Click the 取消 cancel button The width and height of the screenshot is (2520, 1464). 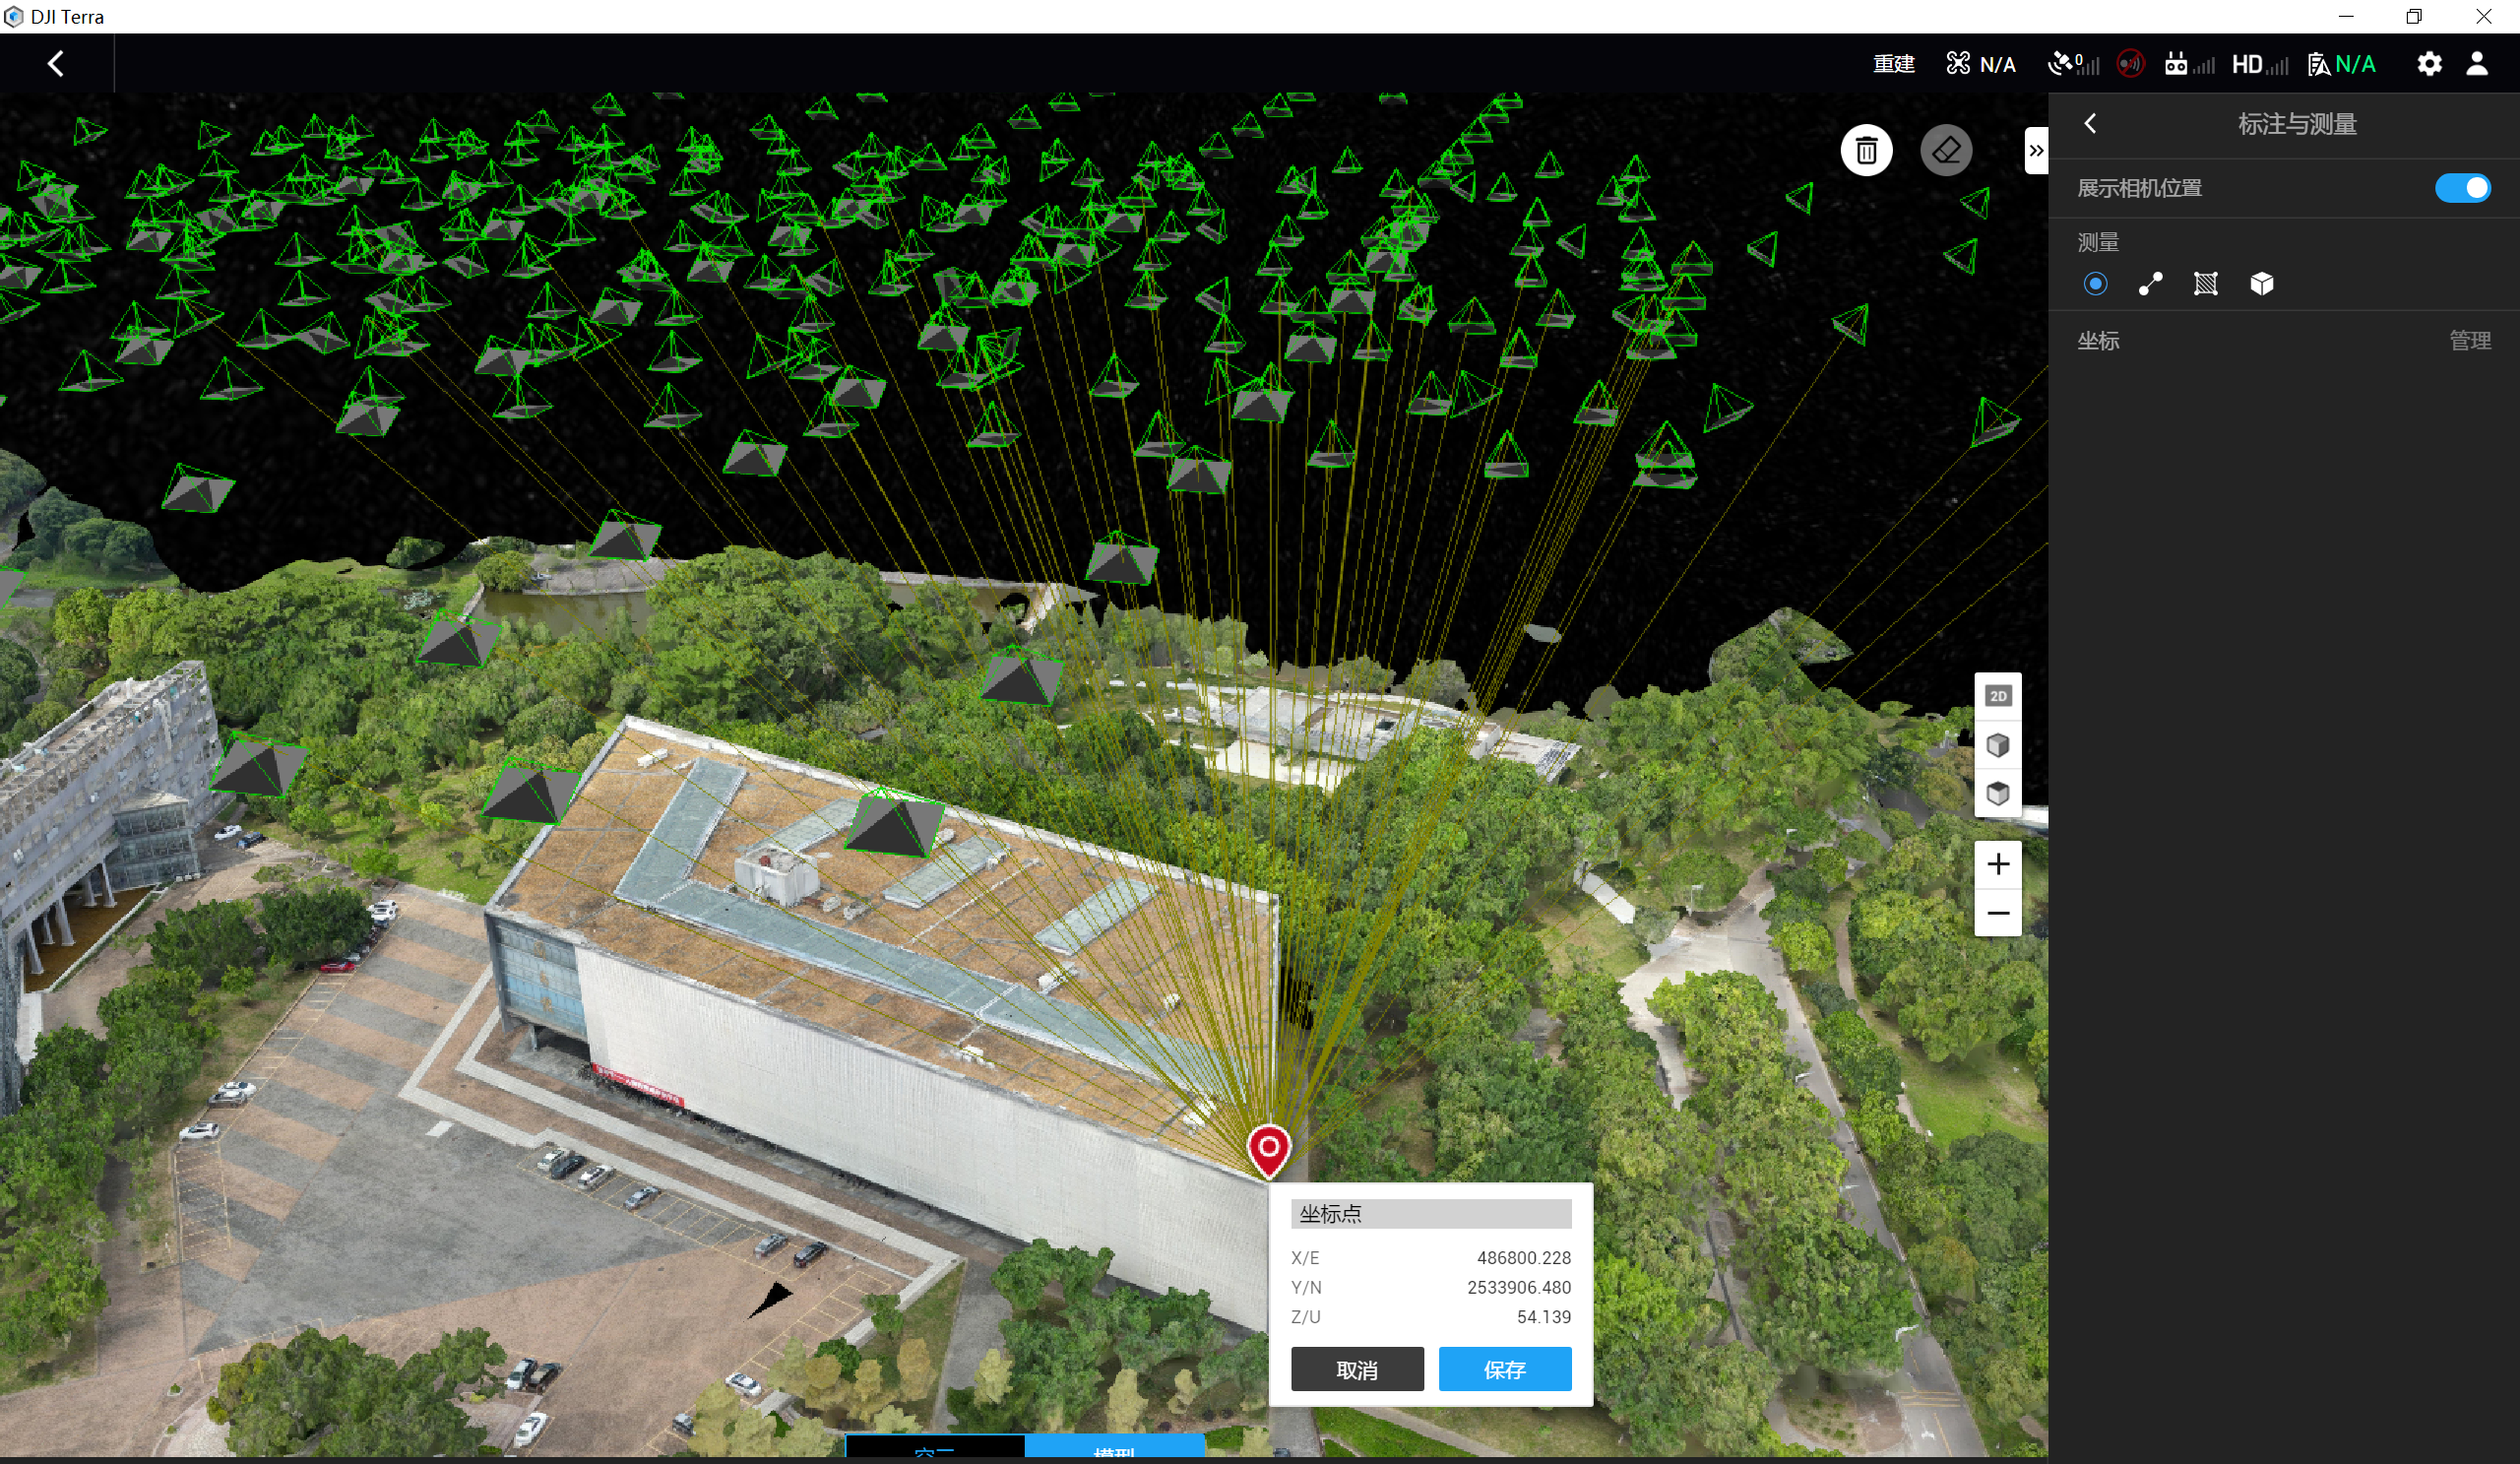[x=1356, y=1369]
